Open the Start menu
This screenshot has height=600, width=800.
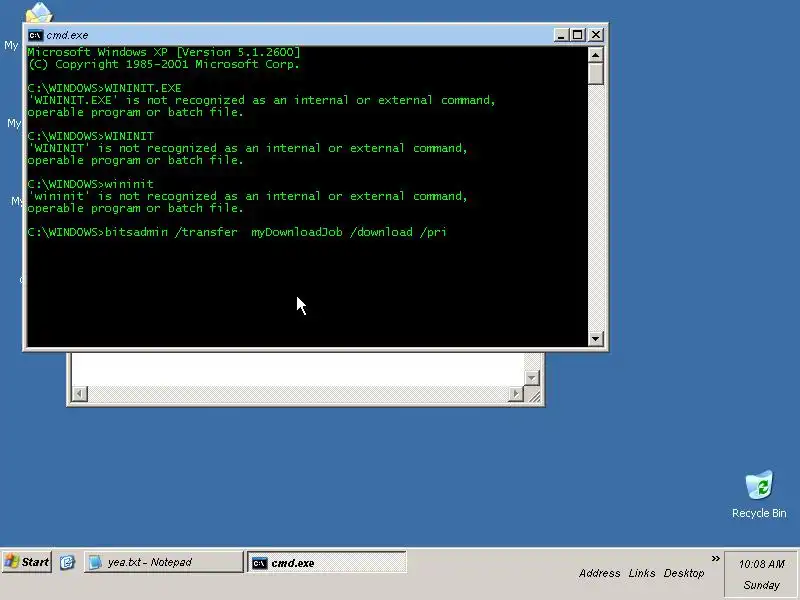tap(27, 562)
